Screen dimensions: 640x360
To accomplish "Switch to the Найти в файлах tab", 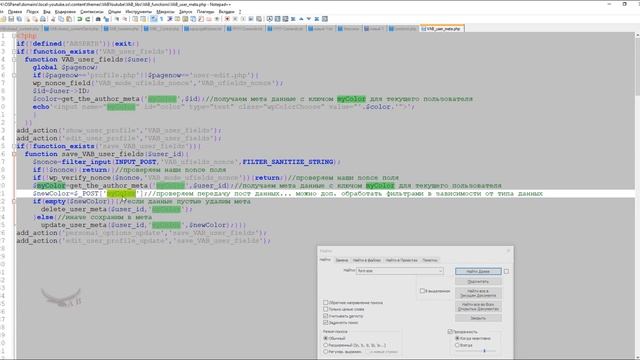I will tap(367, 260).
